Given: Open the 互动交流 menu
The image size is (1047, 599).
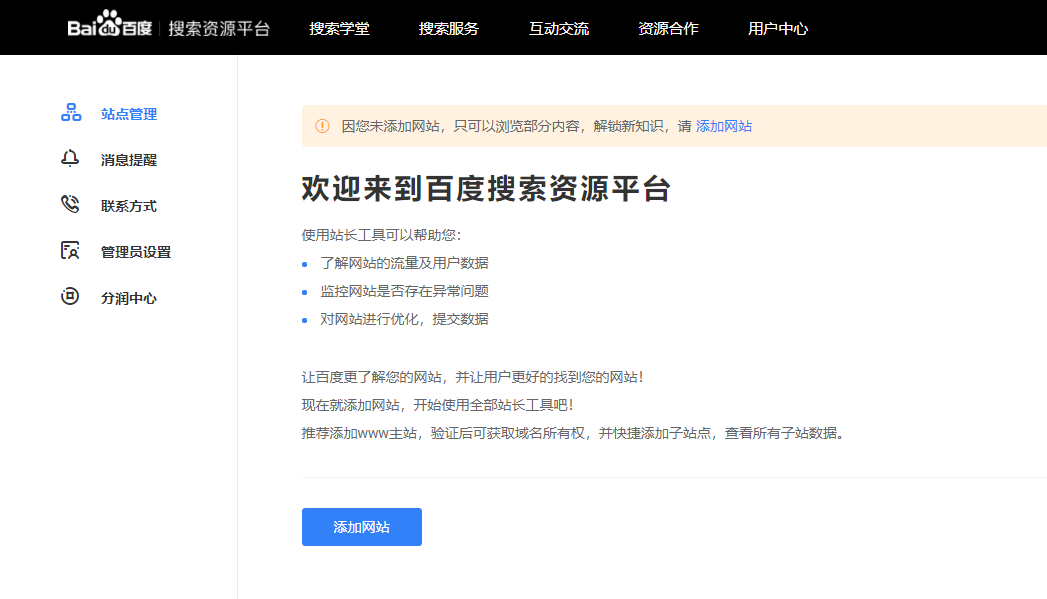Looking at the screenshot, I should 559,29.
